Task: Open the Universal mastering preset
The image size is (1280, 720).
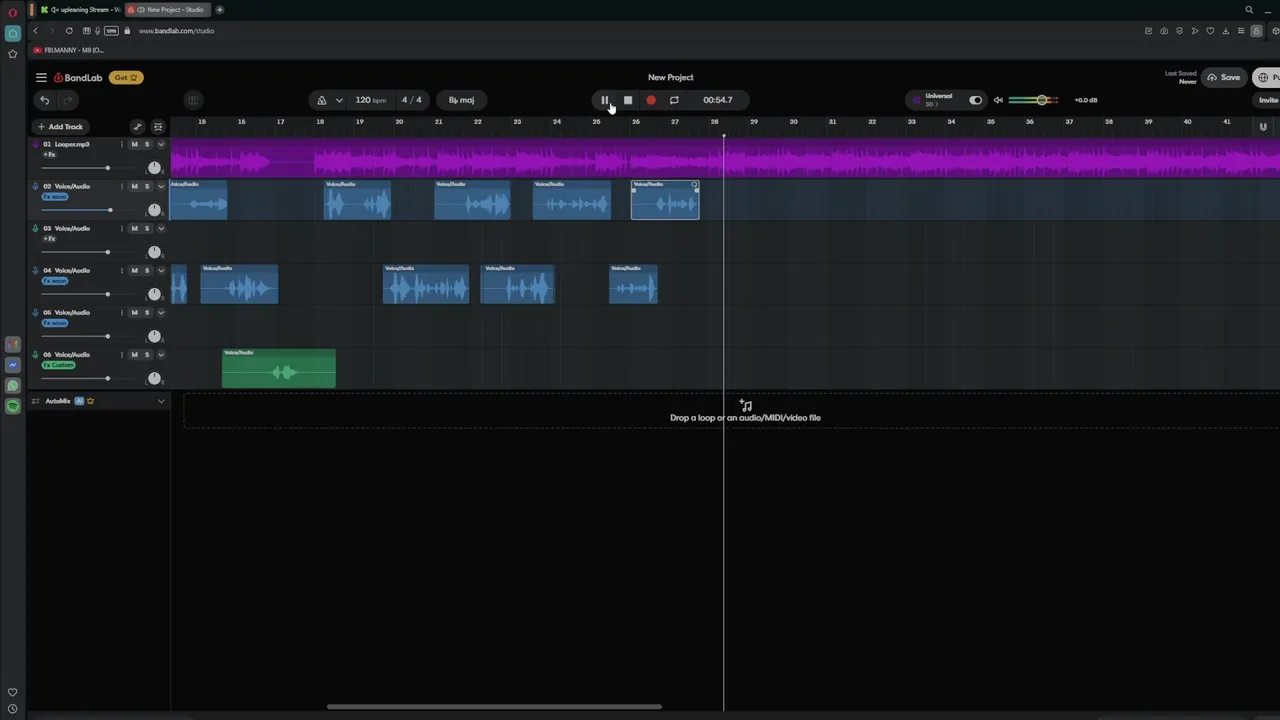Action: 938,100
